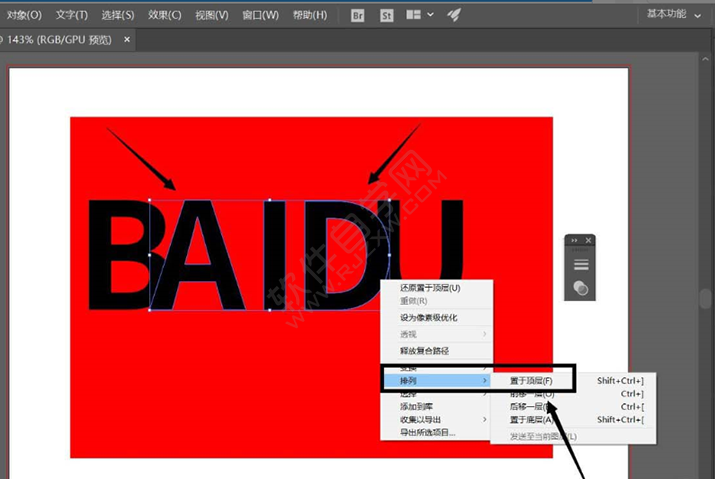Viewport: 715px width, 479px height.
Task: Choose 置于顶层(F) in the submenu
Action: [530, 380]
